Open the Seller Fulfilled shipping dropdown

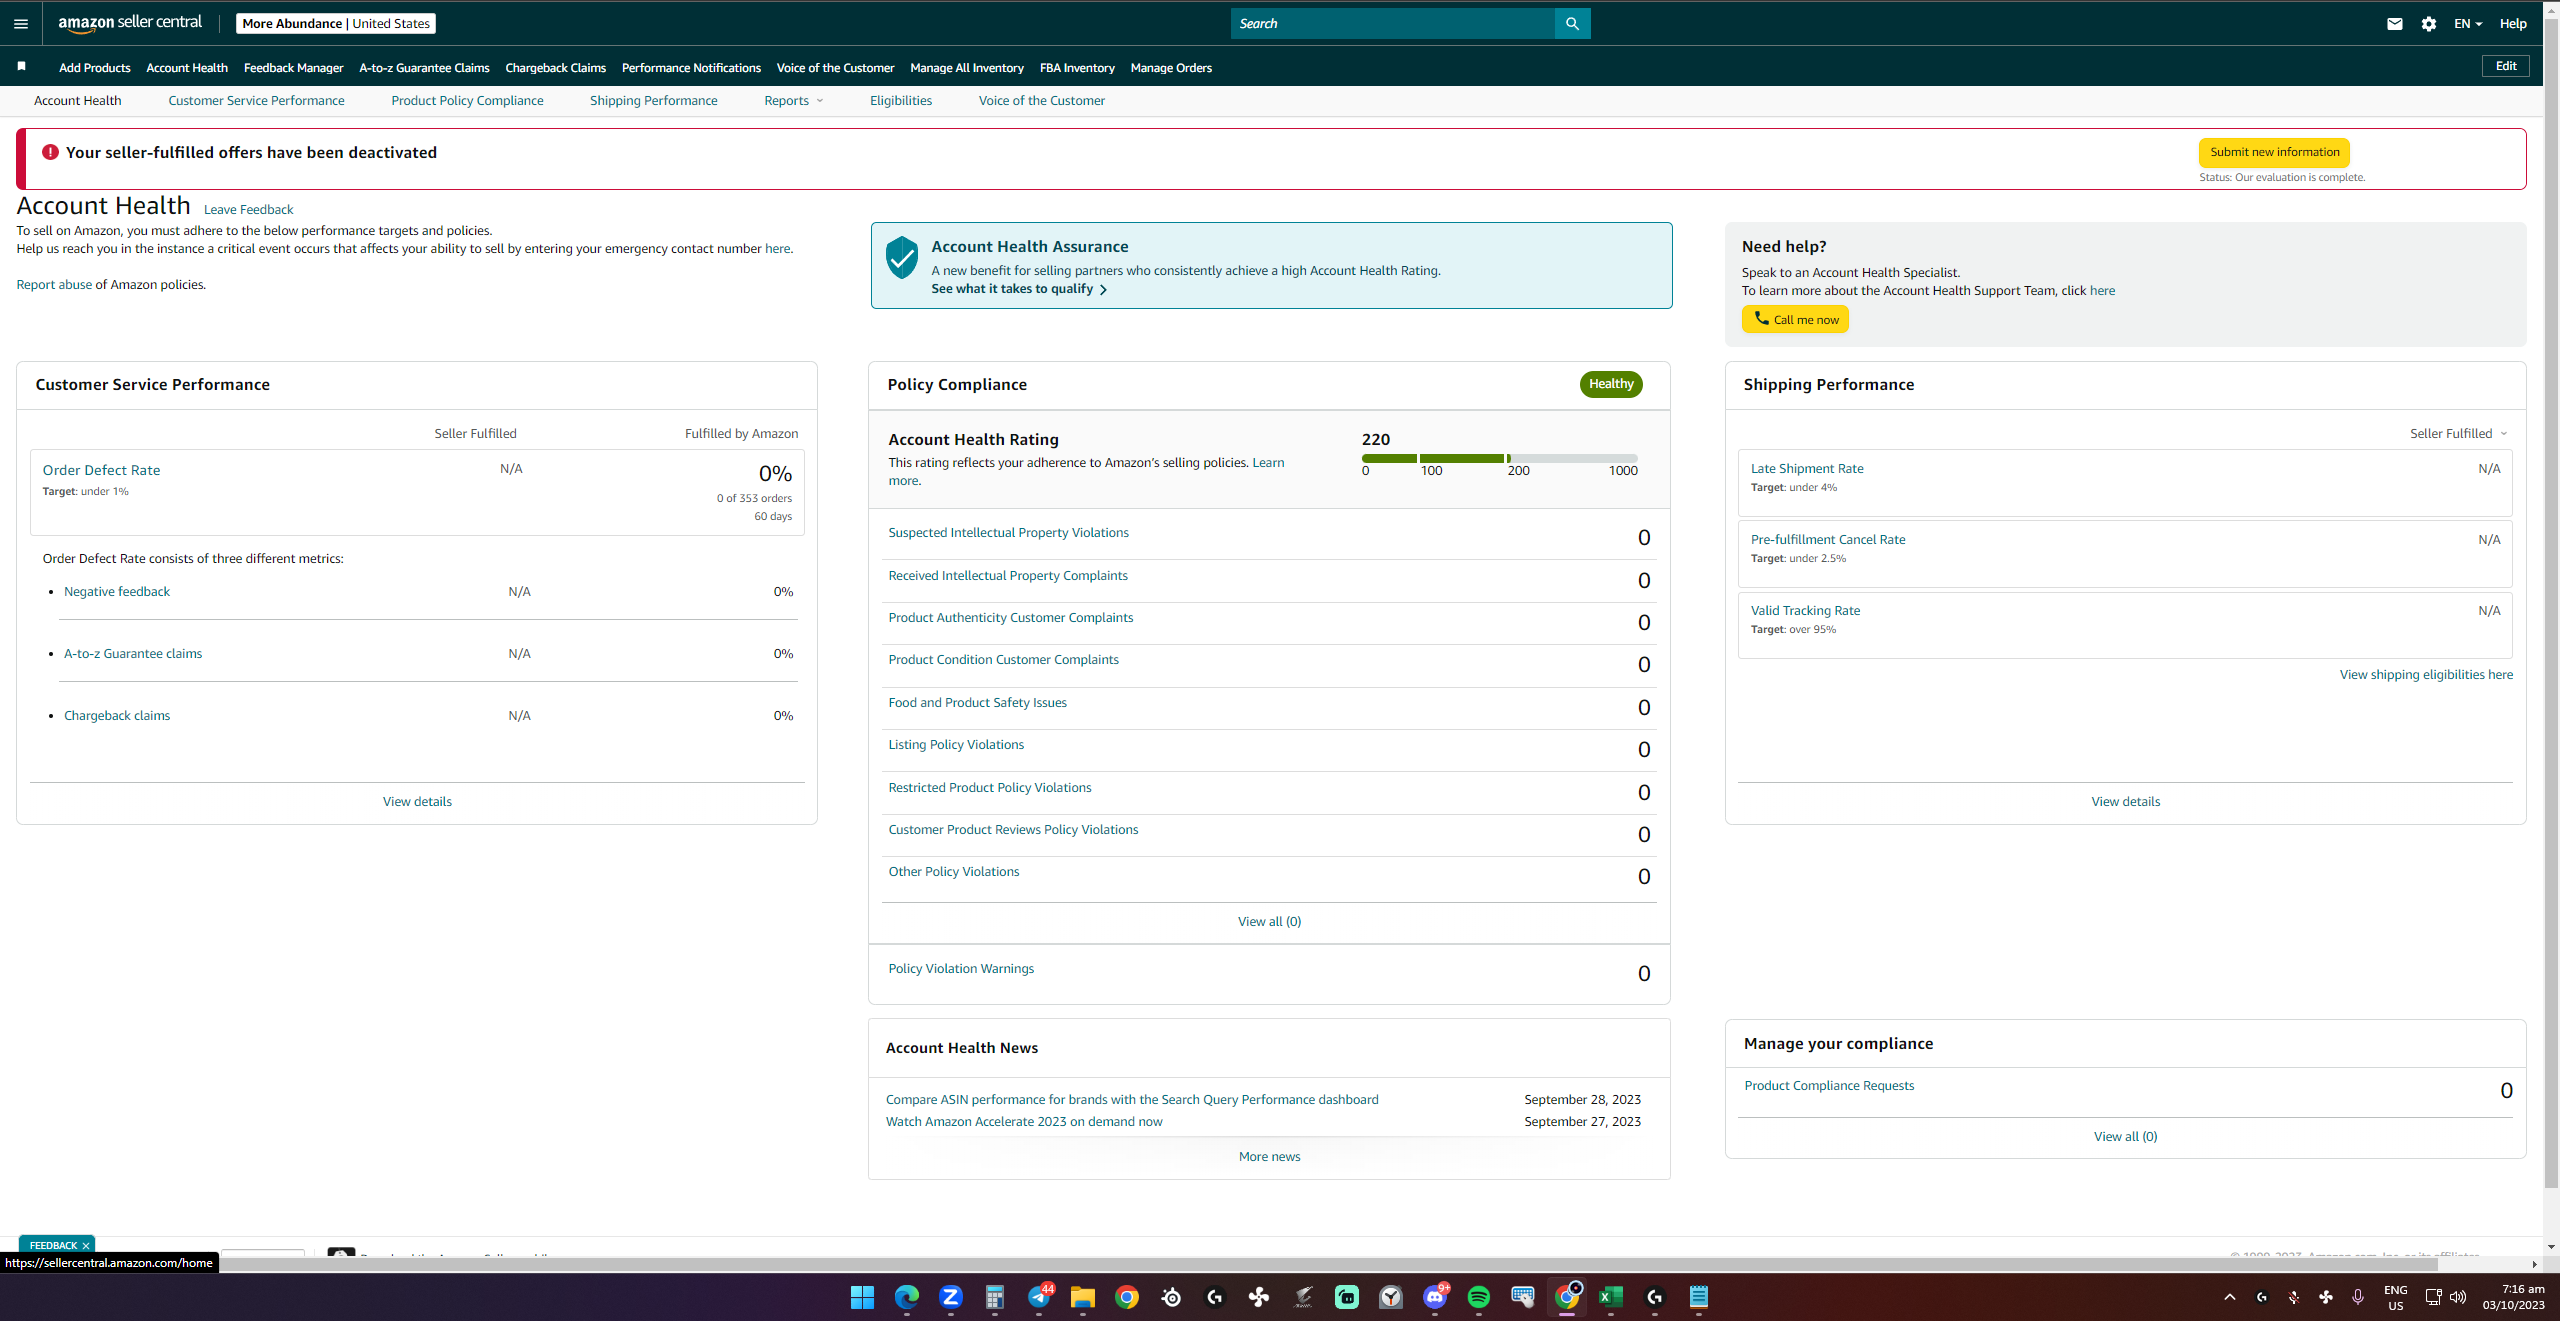[2459, 433]
